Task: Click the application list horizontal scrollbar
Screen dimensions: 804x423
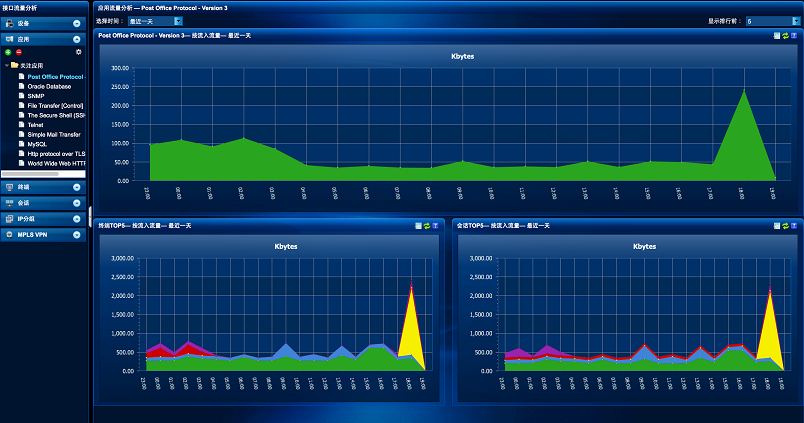Action: click(40, 174)
